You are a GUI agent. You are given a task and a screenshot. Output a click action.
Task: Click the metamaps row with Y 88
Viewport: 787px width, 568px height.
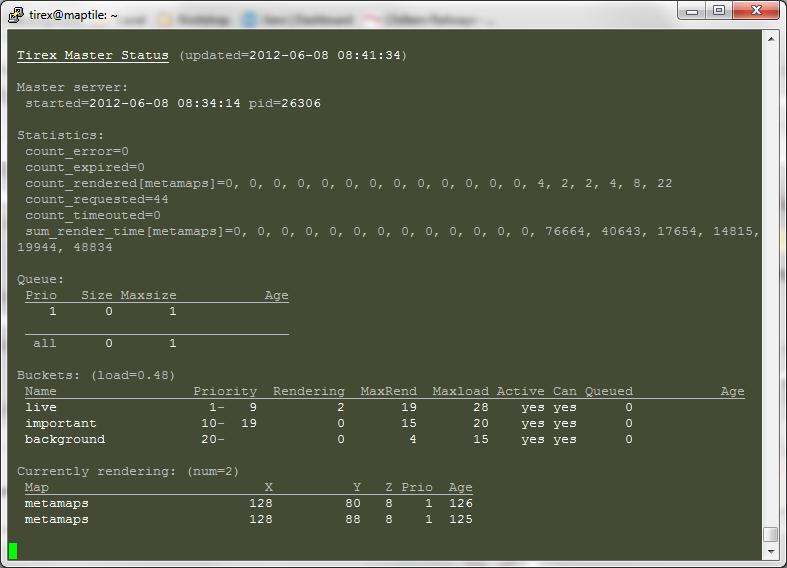point(248,519)
